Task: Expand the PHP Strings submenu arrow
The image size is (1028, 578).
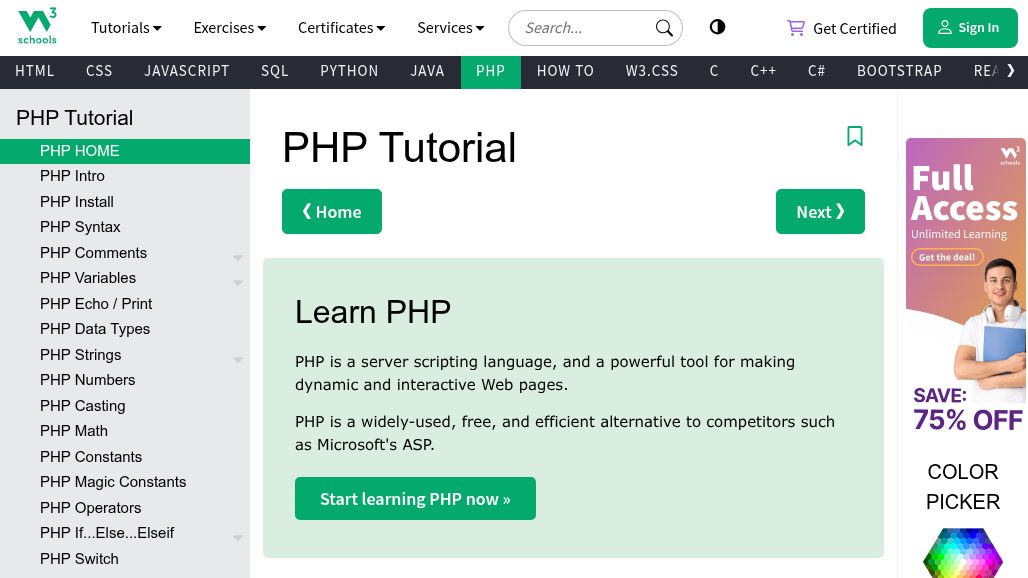Action: [x=238, y=360]
